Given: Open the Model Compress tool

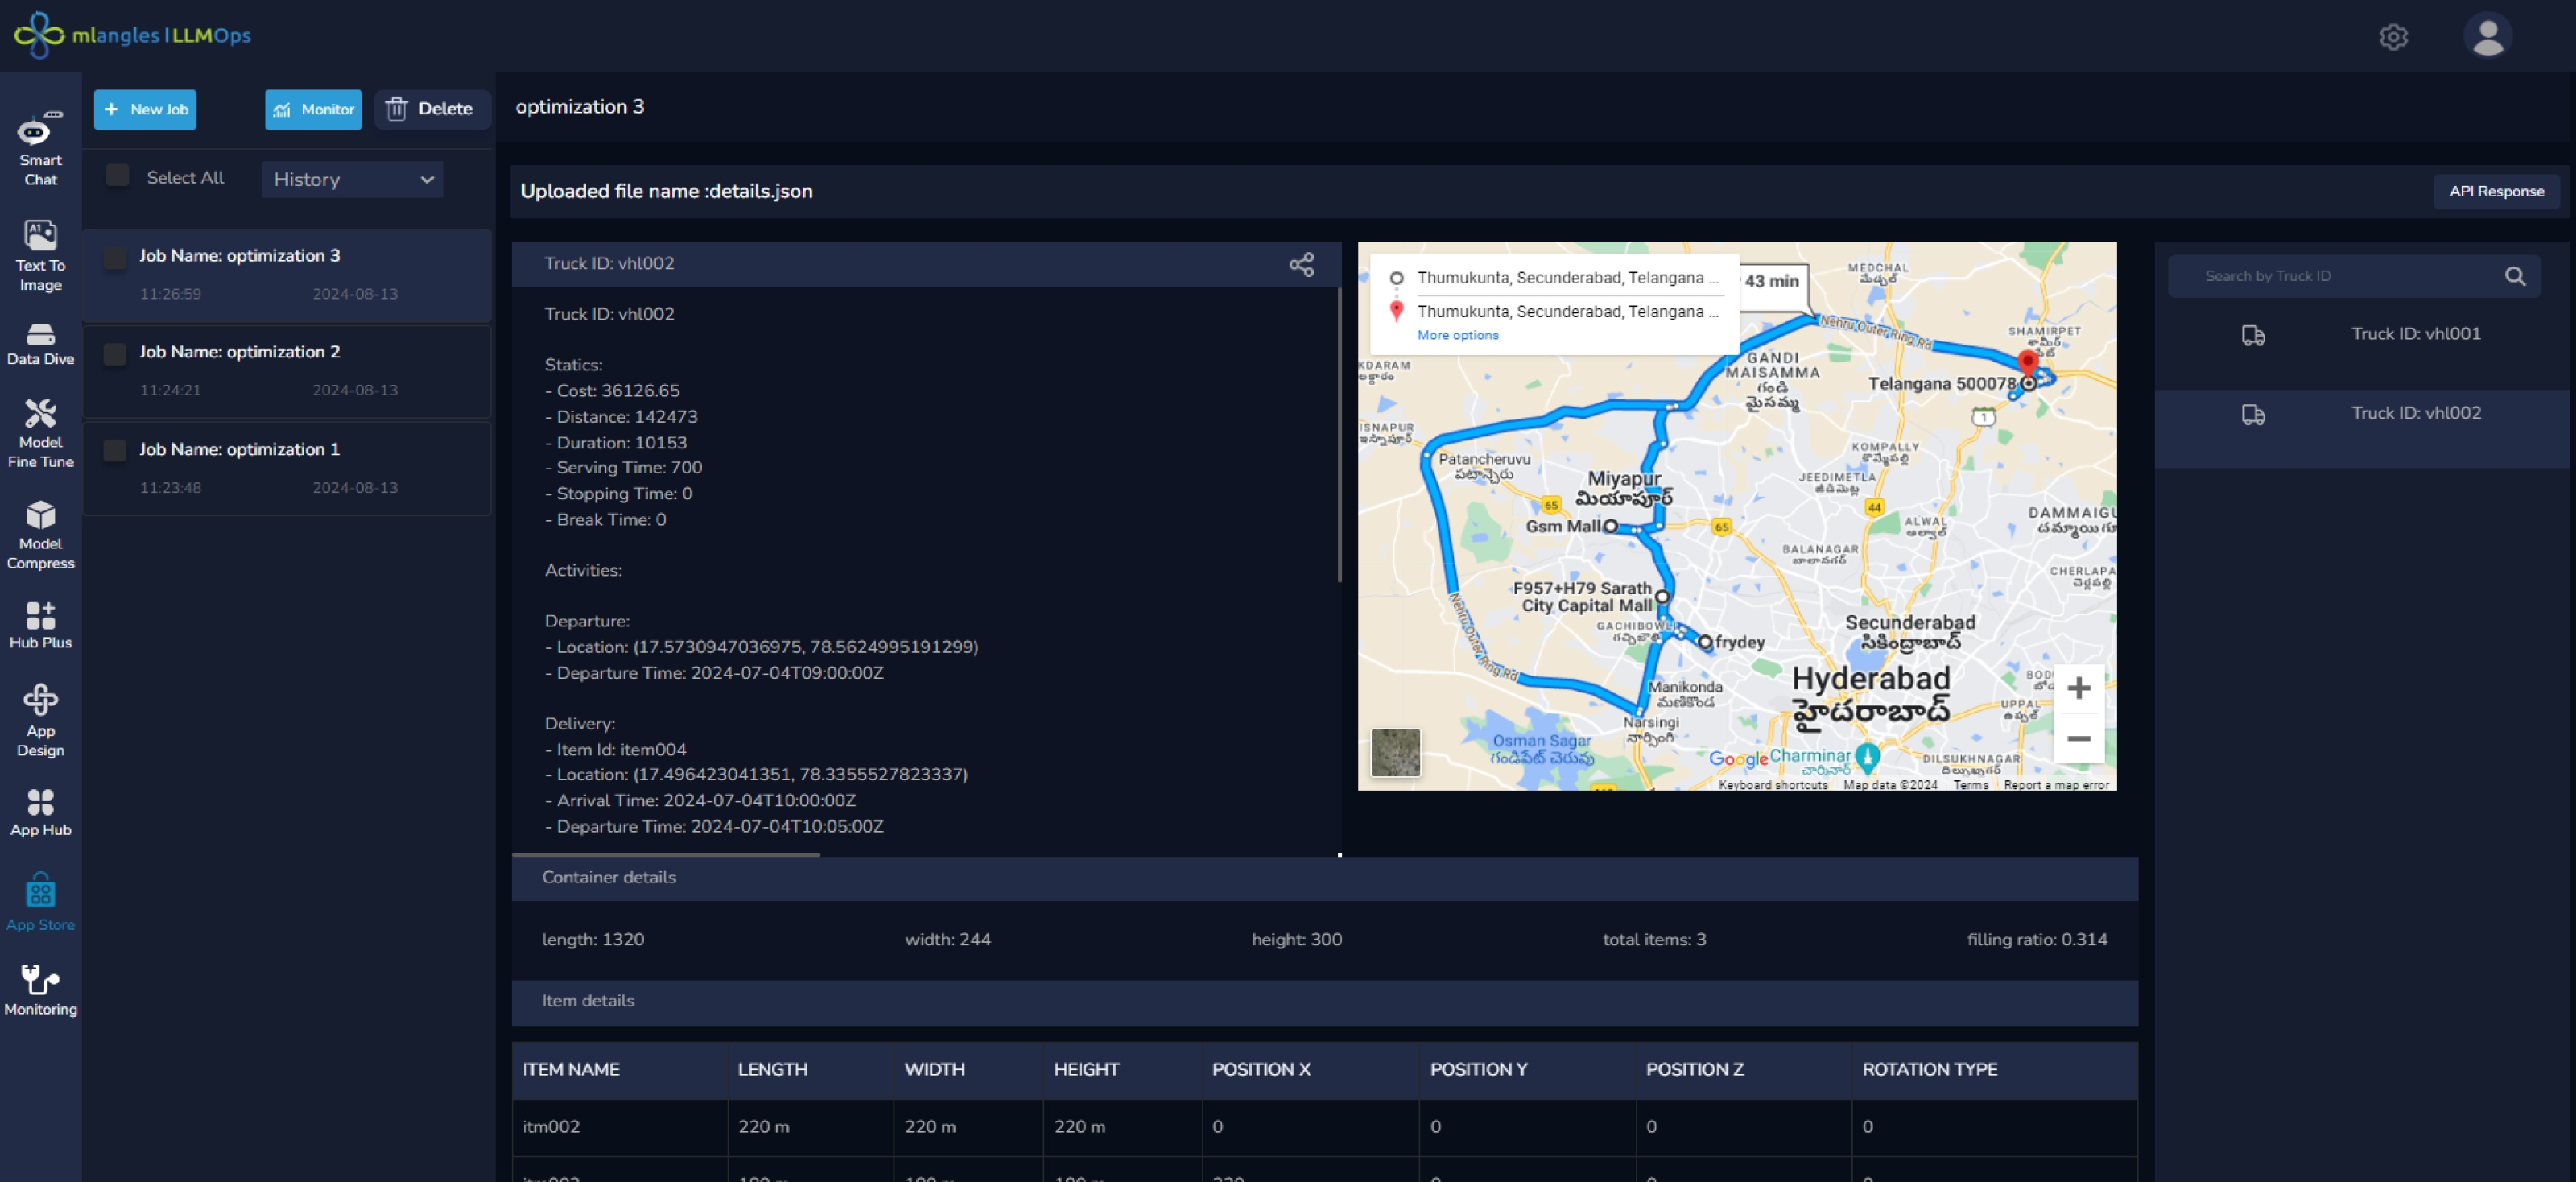Looking at the screenshot, I should point(40,535).
